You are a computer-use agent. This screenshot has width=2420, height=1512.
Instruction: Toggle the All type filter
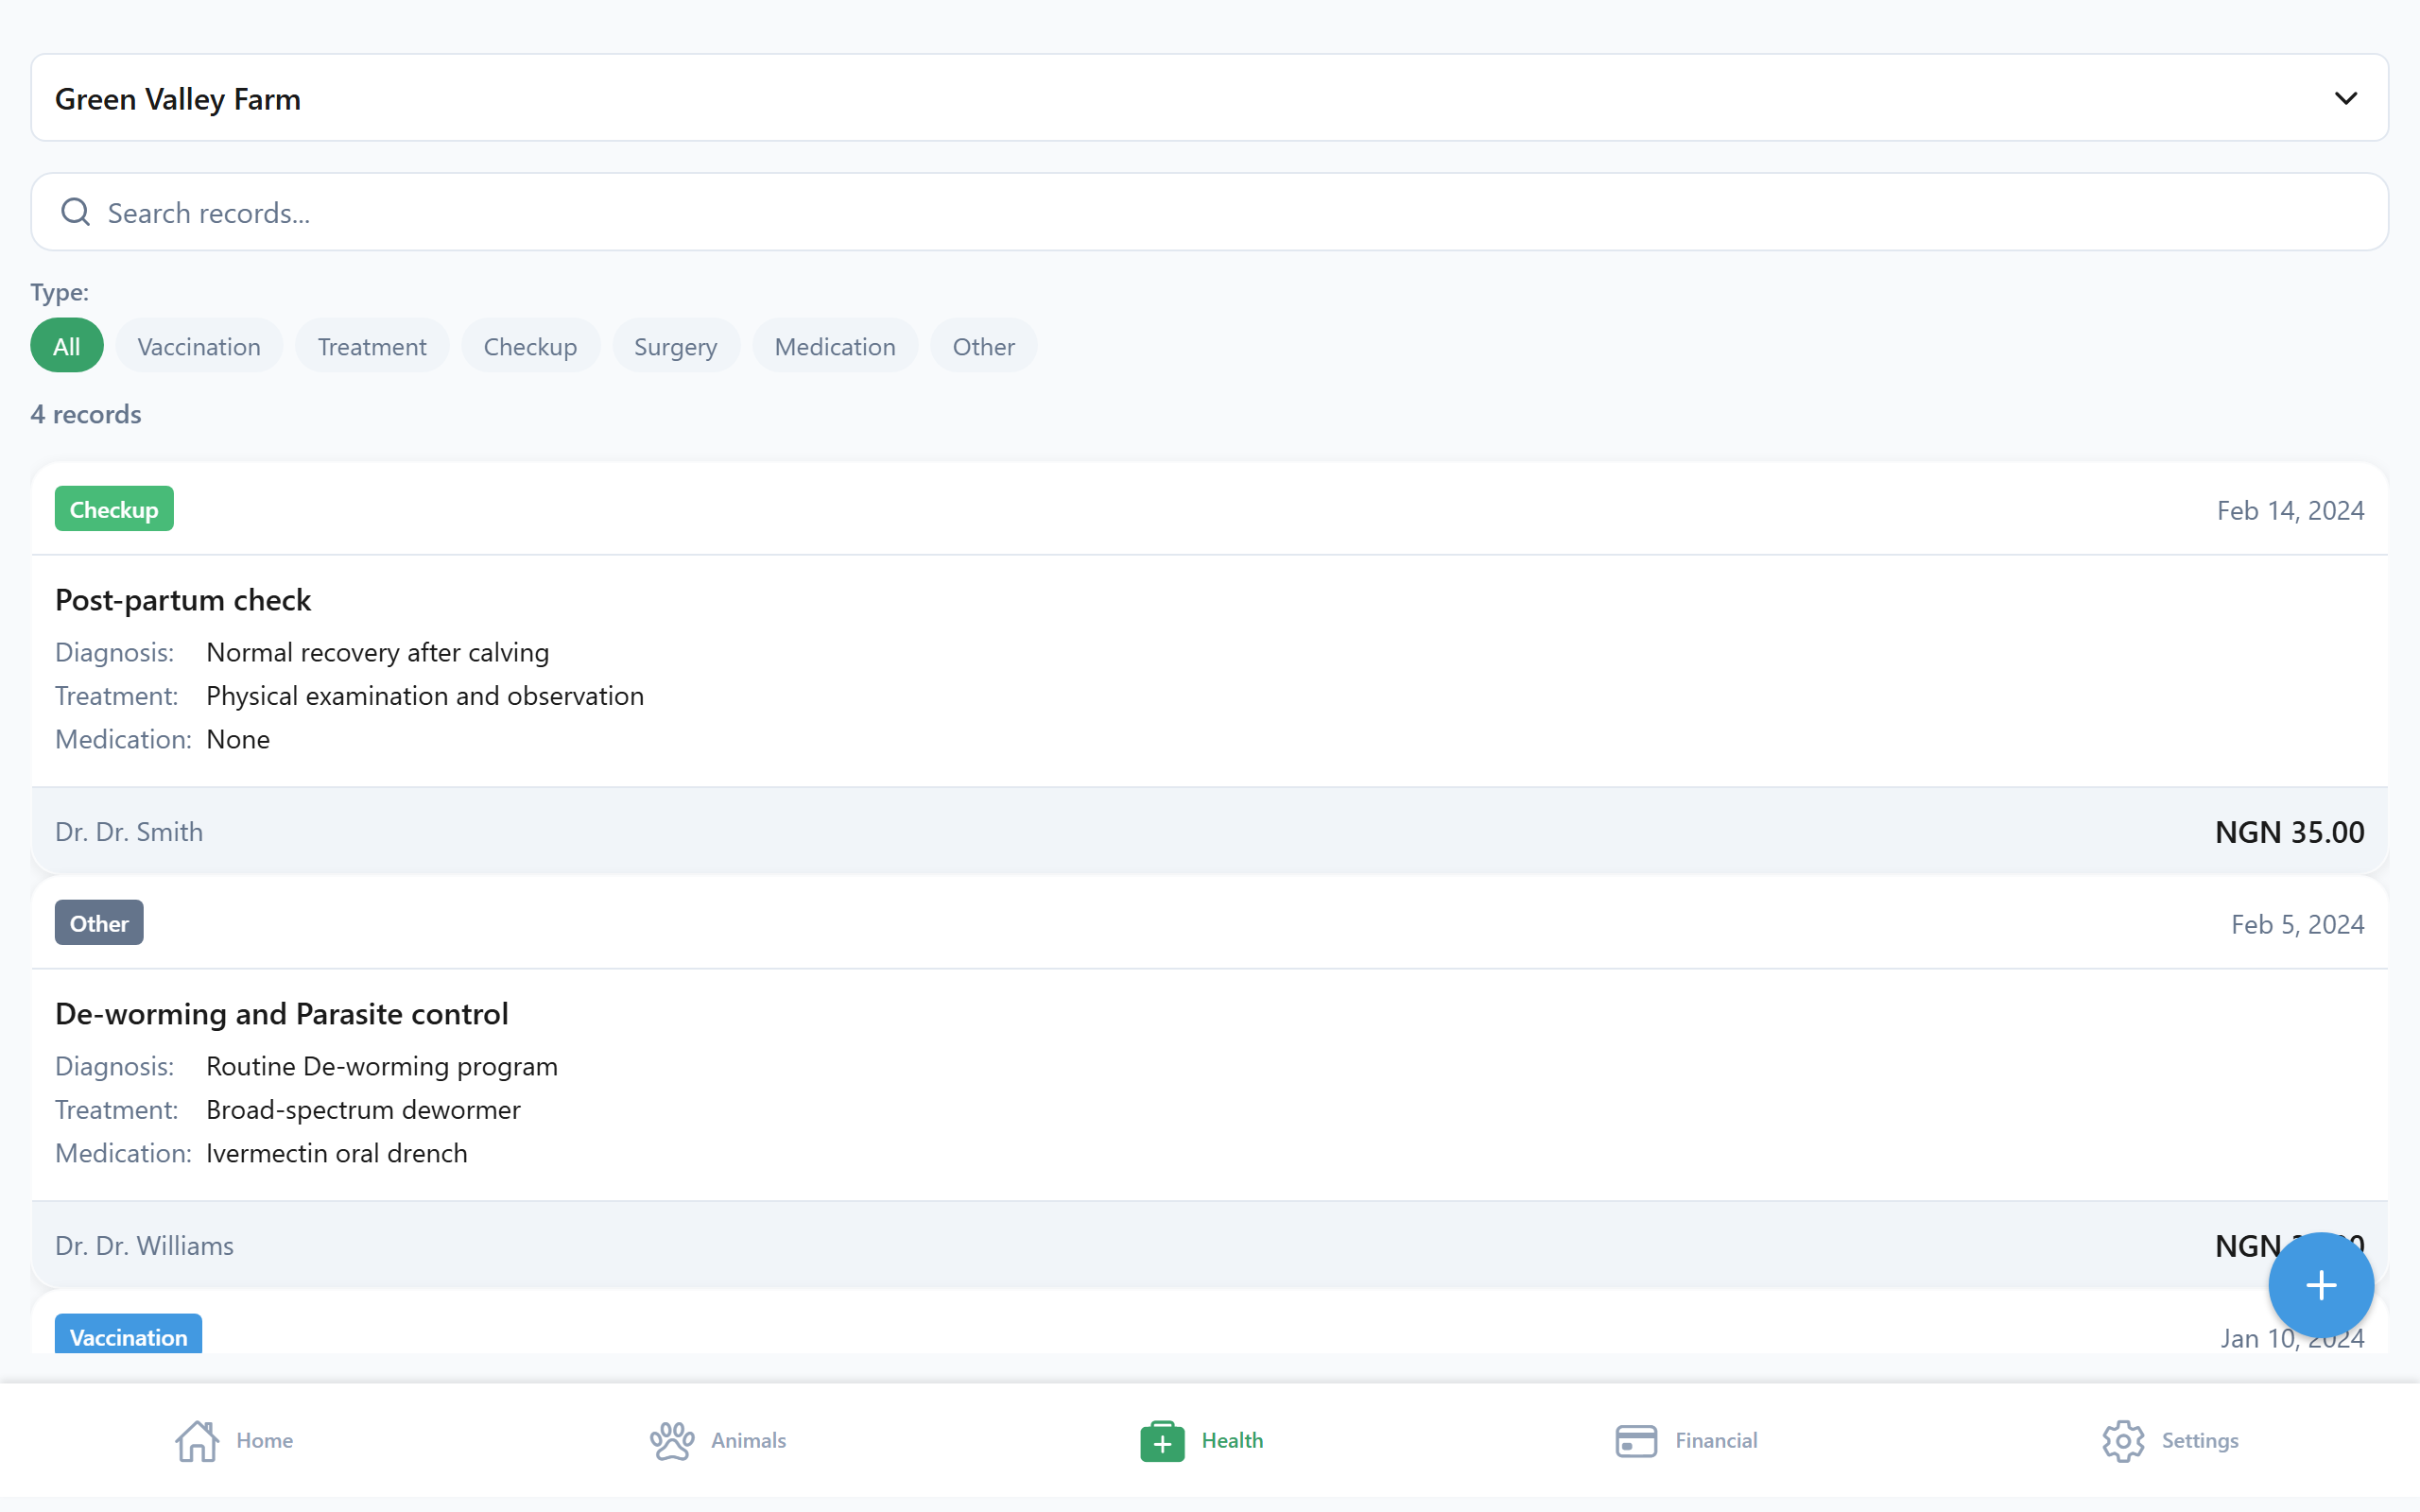coord(67,346)
